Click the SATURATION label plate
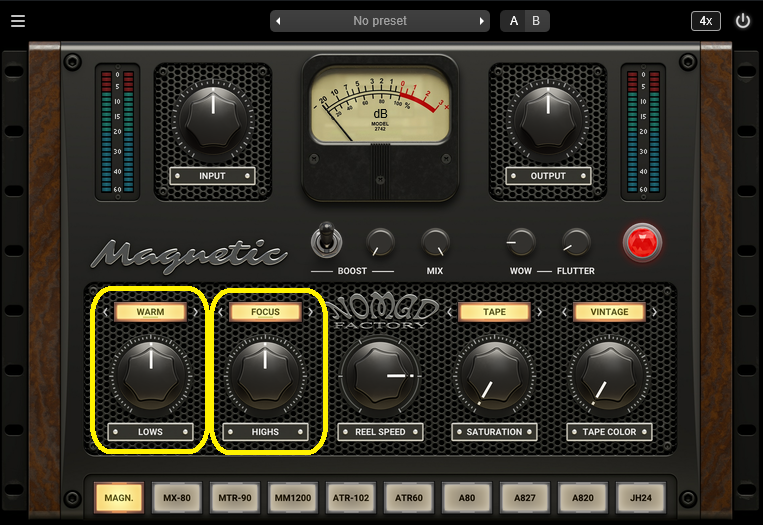 494,432
